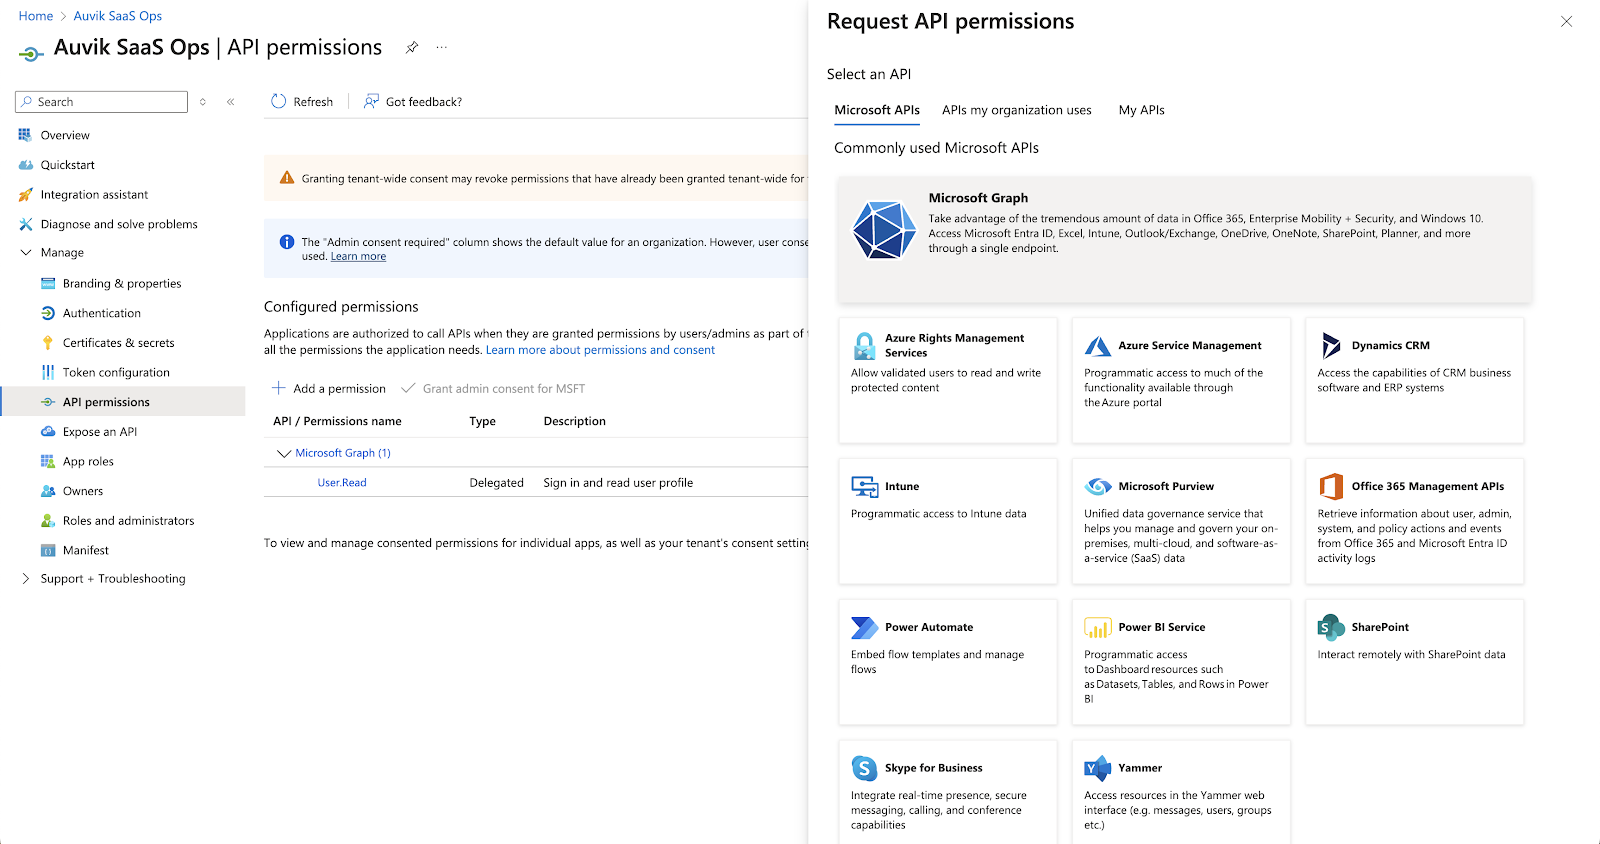
Task: Switch to My APIs tab
Action: 1142,110
